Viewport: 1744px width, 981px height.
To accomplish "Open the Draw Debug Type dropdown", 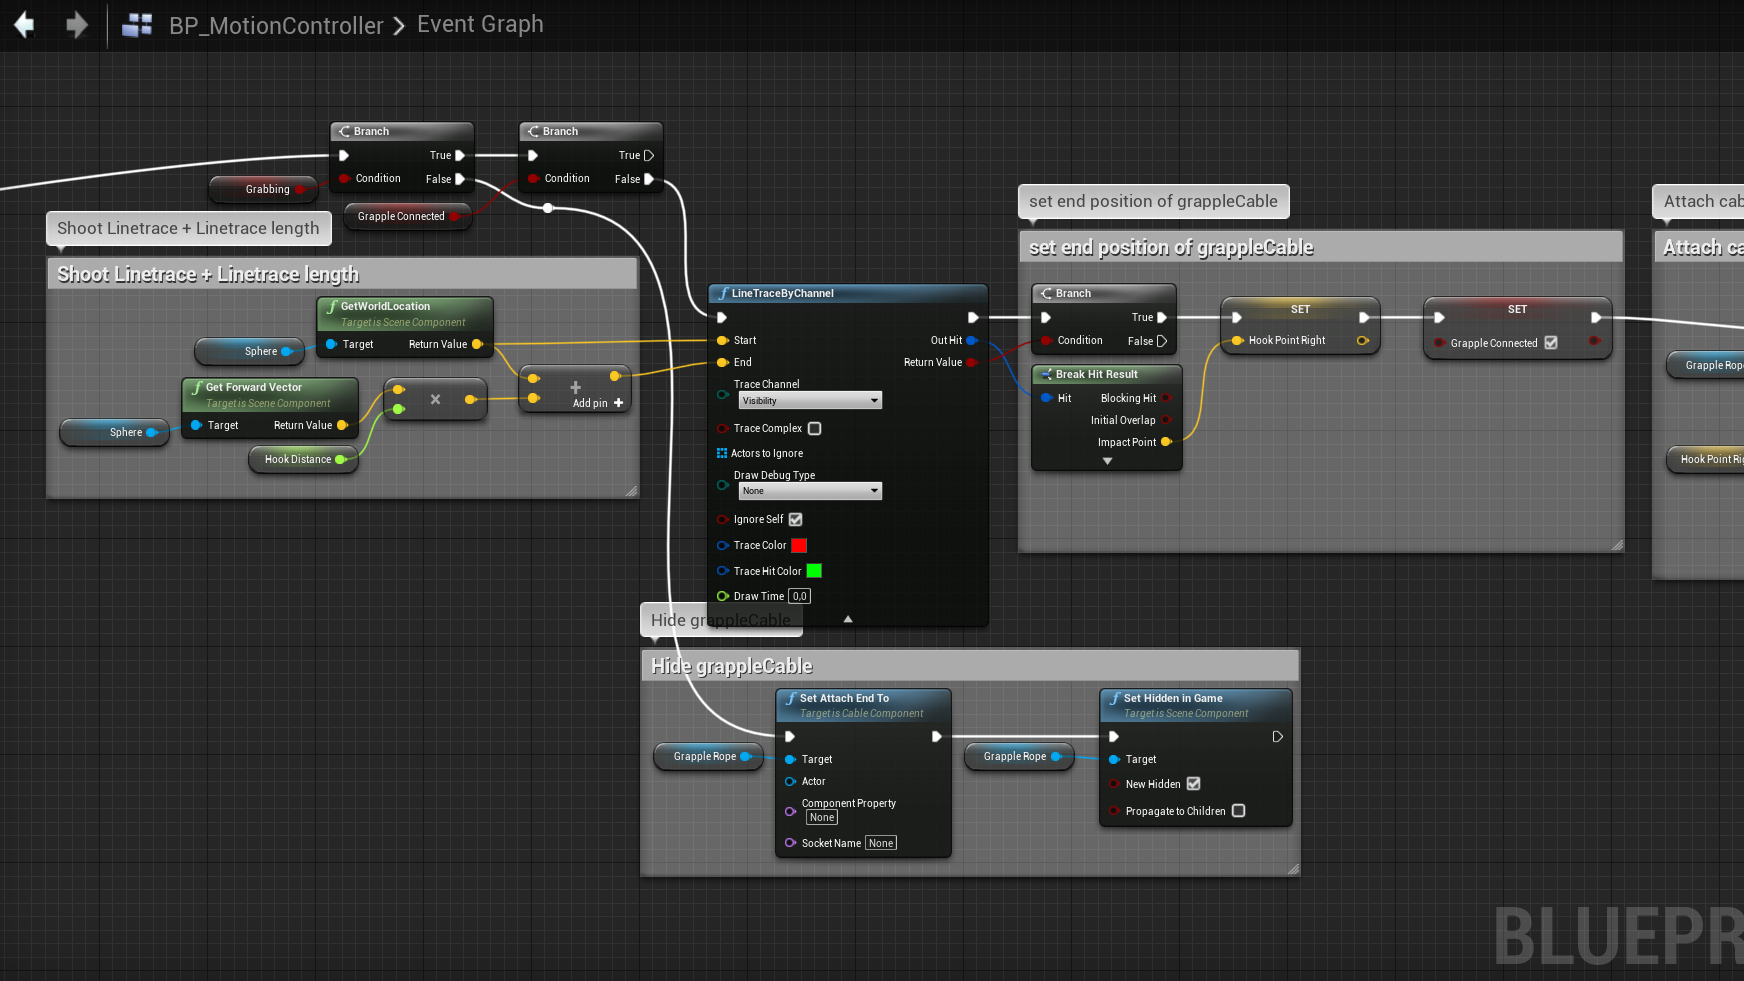I will 810,491.
